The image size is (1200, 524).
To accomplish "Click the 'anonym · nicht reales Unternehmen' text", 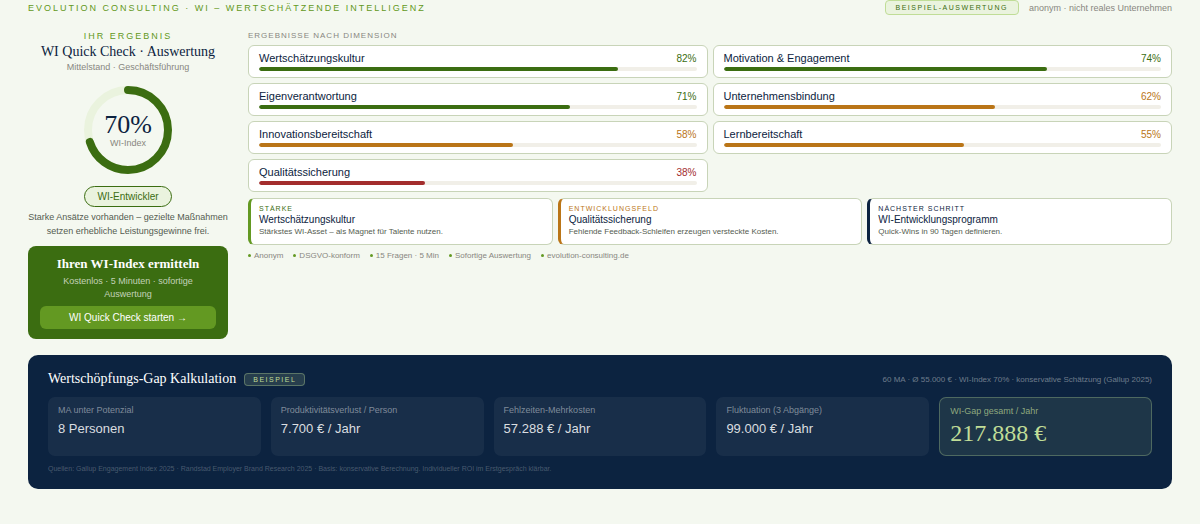I will click(x=1100, y=8).
